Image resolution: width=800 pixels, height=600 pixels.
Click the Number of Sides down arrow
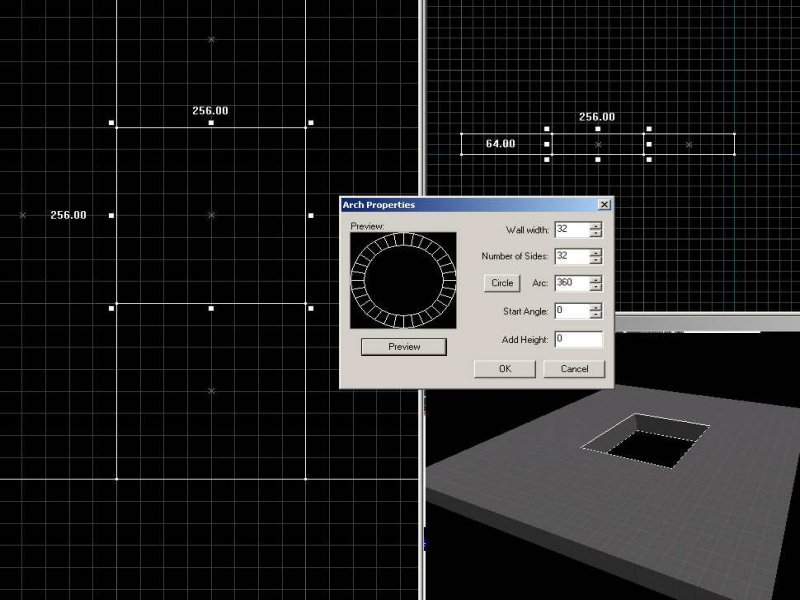pos(596,260)
